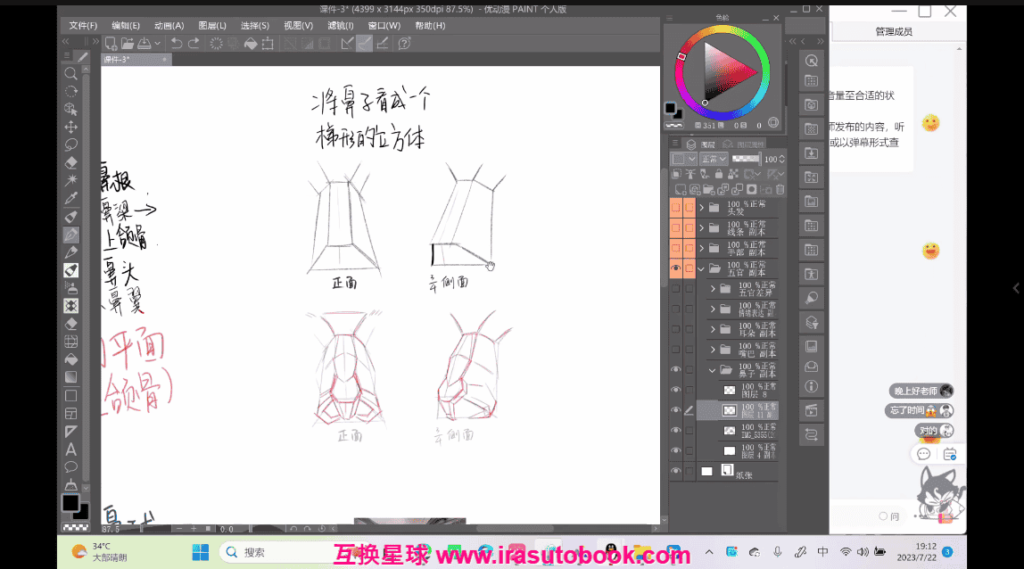
Task: Expand the 头发 layer folder
Action: tap(702, 208)
